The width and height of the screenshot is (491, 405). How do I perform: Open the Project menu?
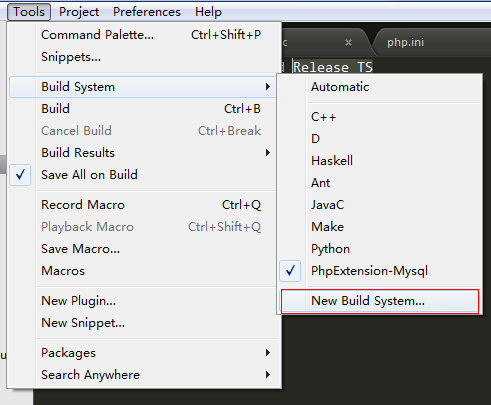click(x=79, y=12)
